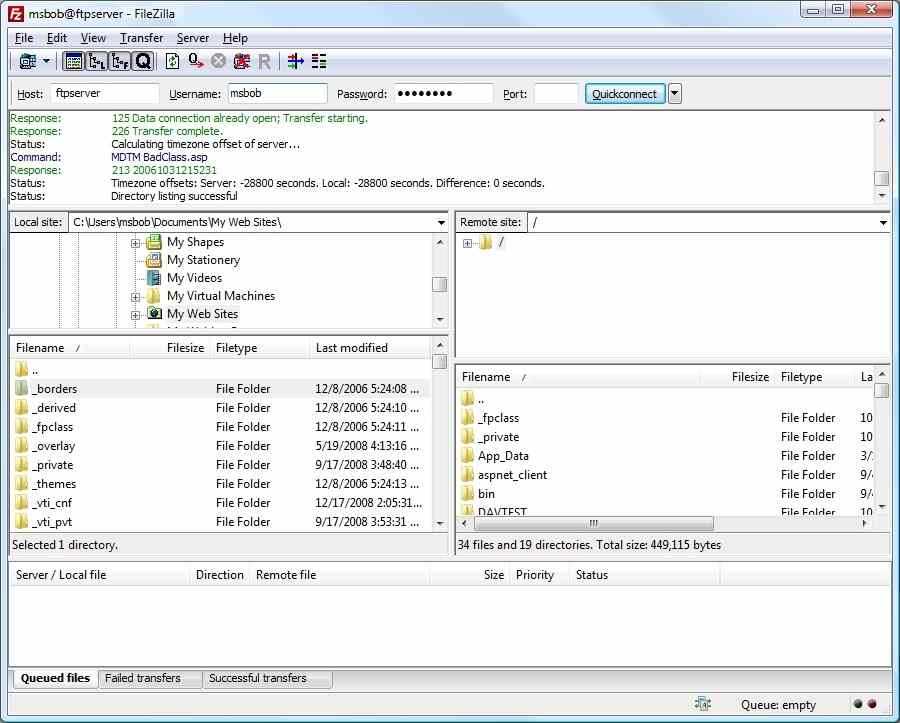Select the remote _private folder
The image size is (900, 723).
[x=666, y=437]
